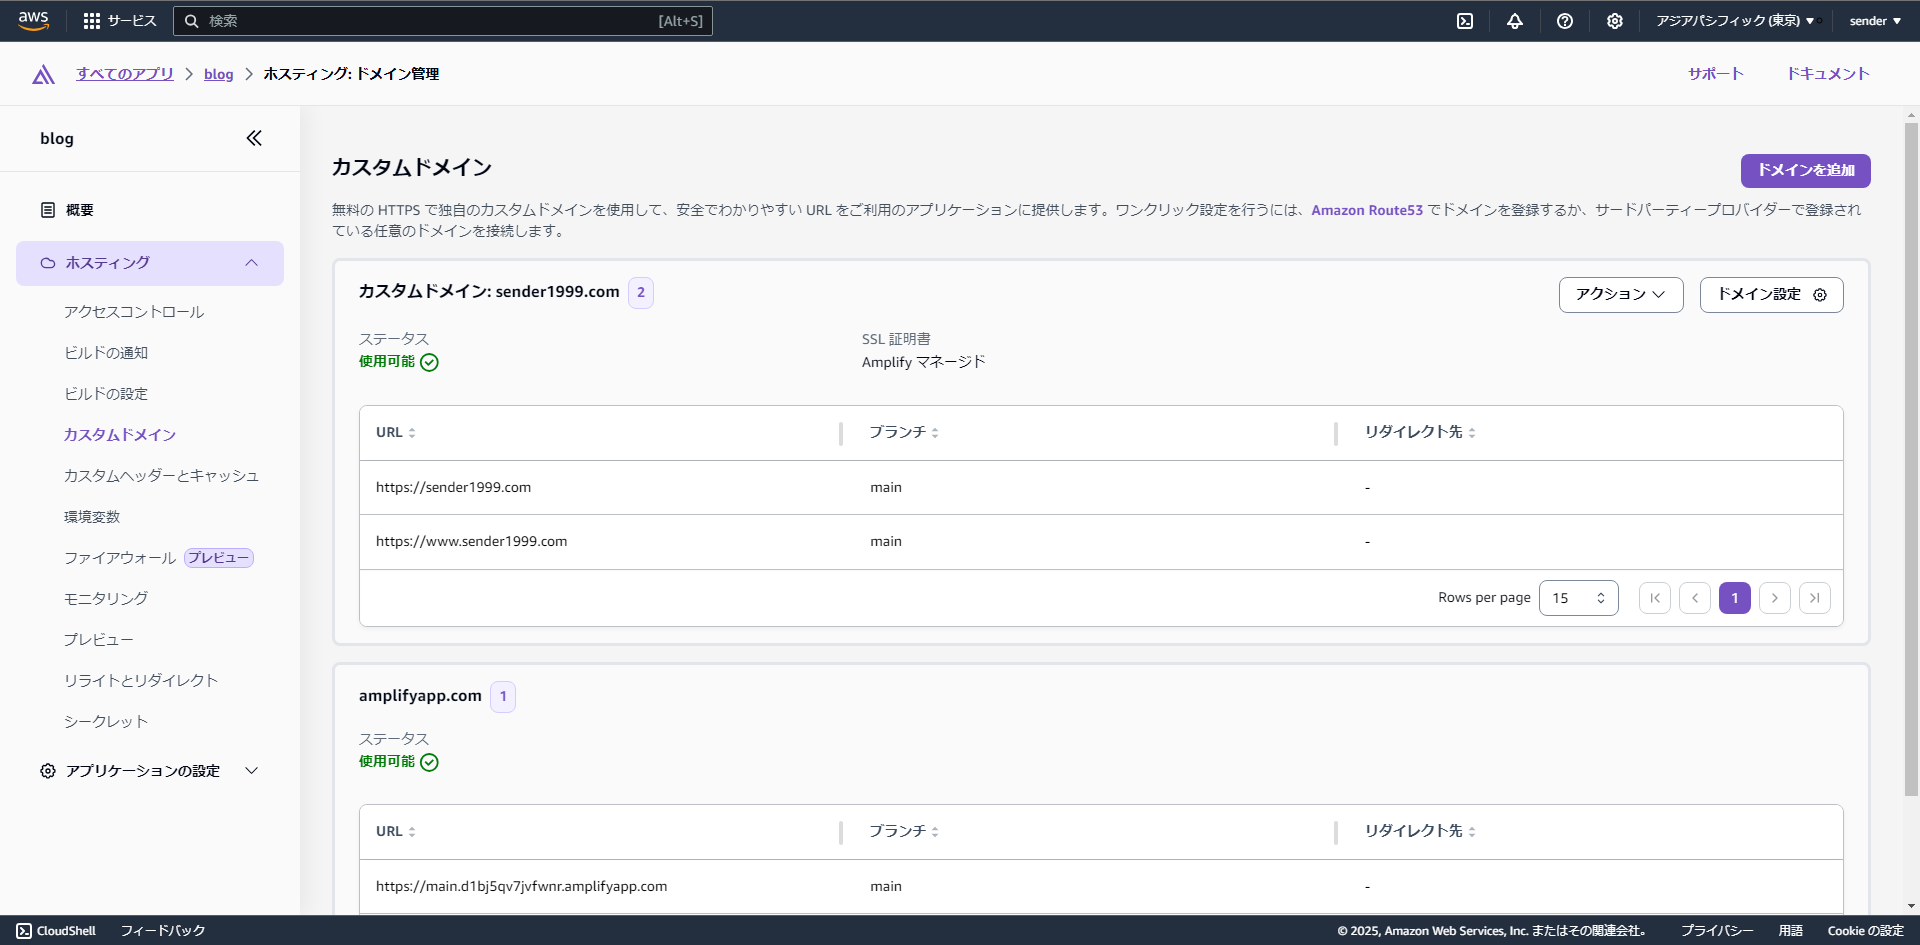
Task: Sort the sender1999.com table by ブランチ
Action: coord(935,433)
